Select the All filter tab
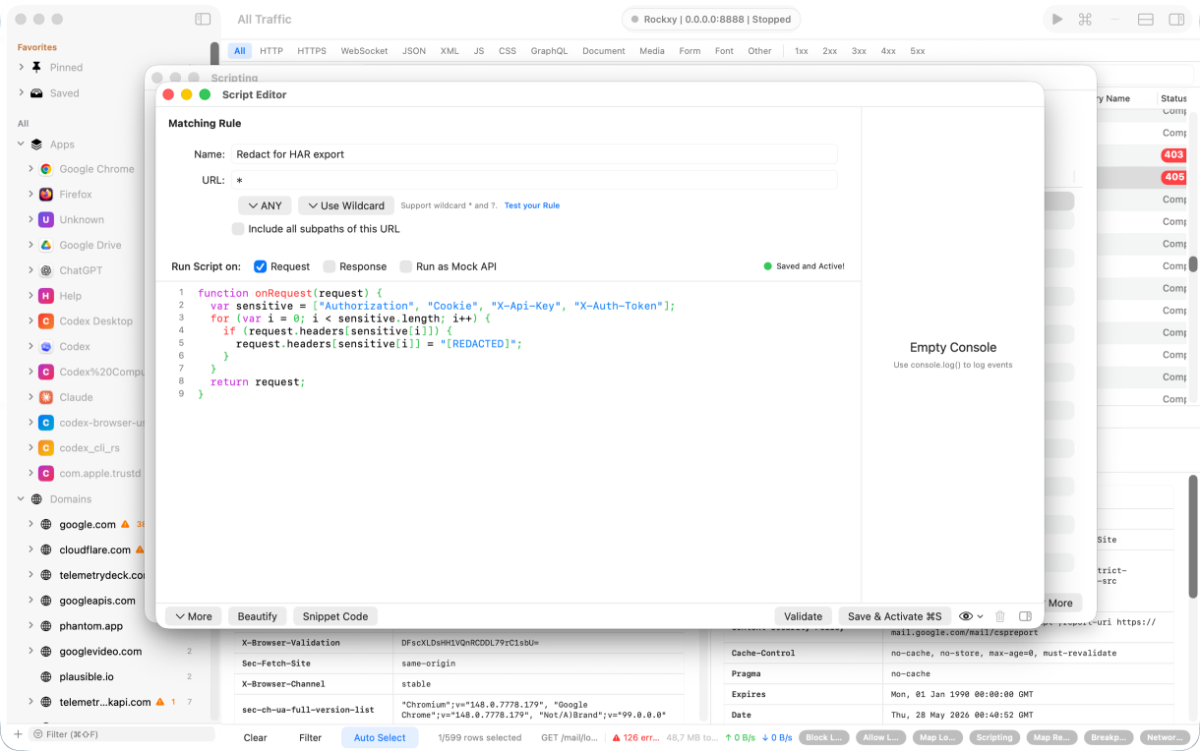 pyautogui.click(x=240, y=51)
